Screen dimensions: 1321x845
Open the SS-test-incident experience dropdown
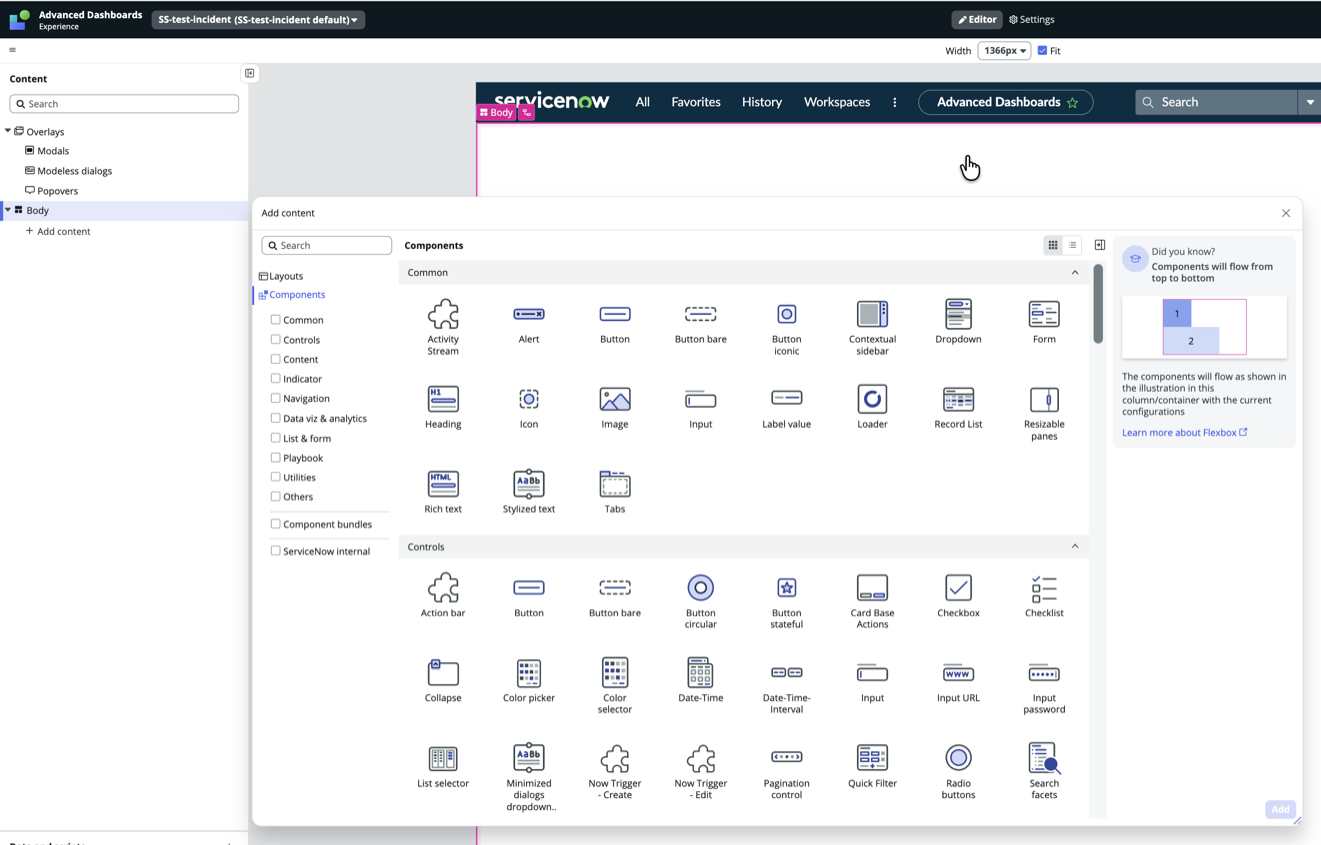tap(258, 19)
